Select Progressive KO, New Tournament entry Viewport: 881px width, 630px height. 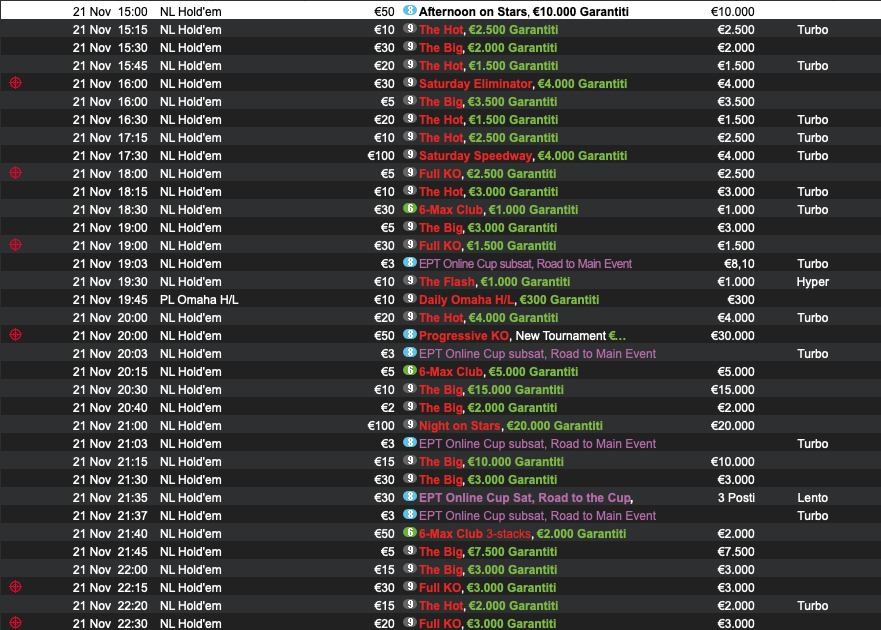click(x=523, y=336)
